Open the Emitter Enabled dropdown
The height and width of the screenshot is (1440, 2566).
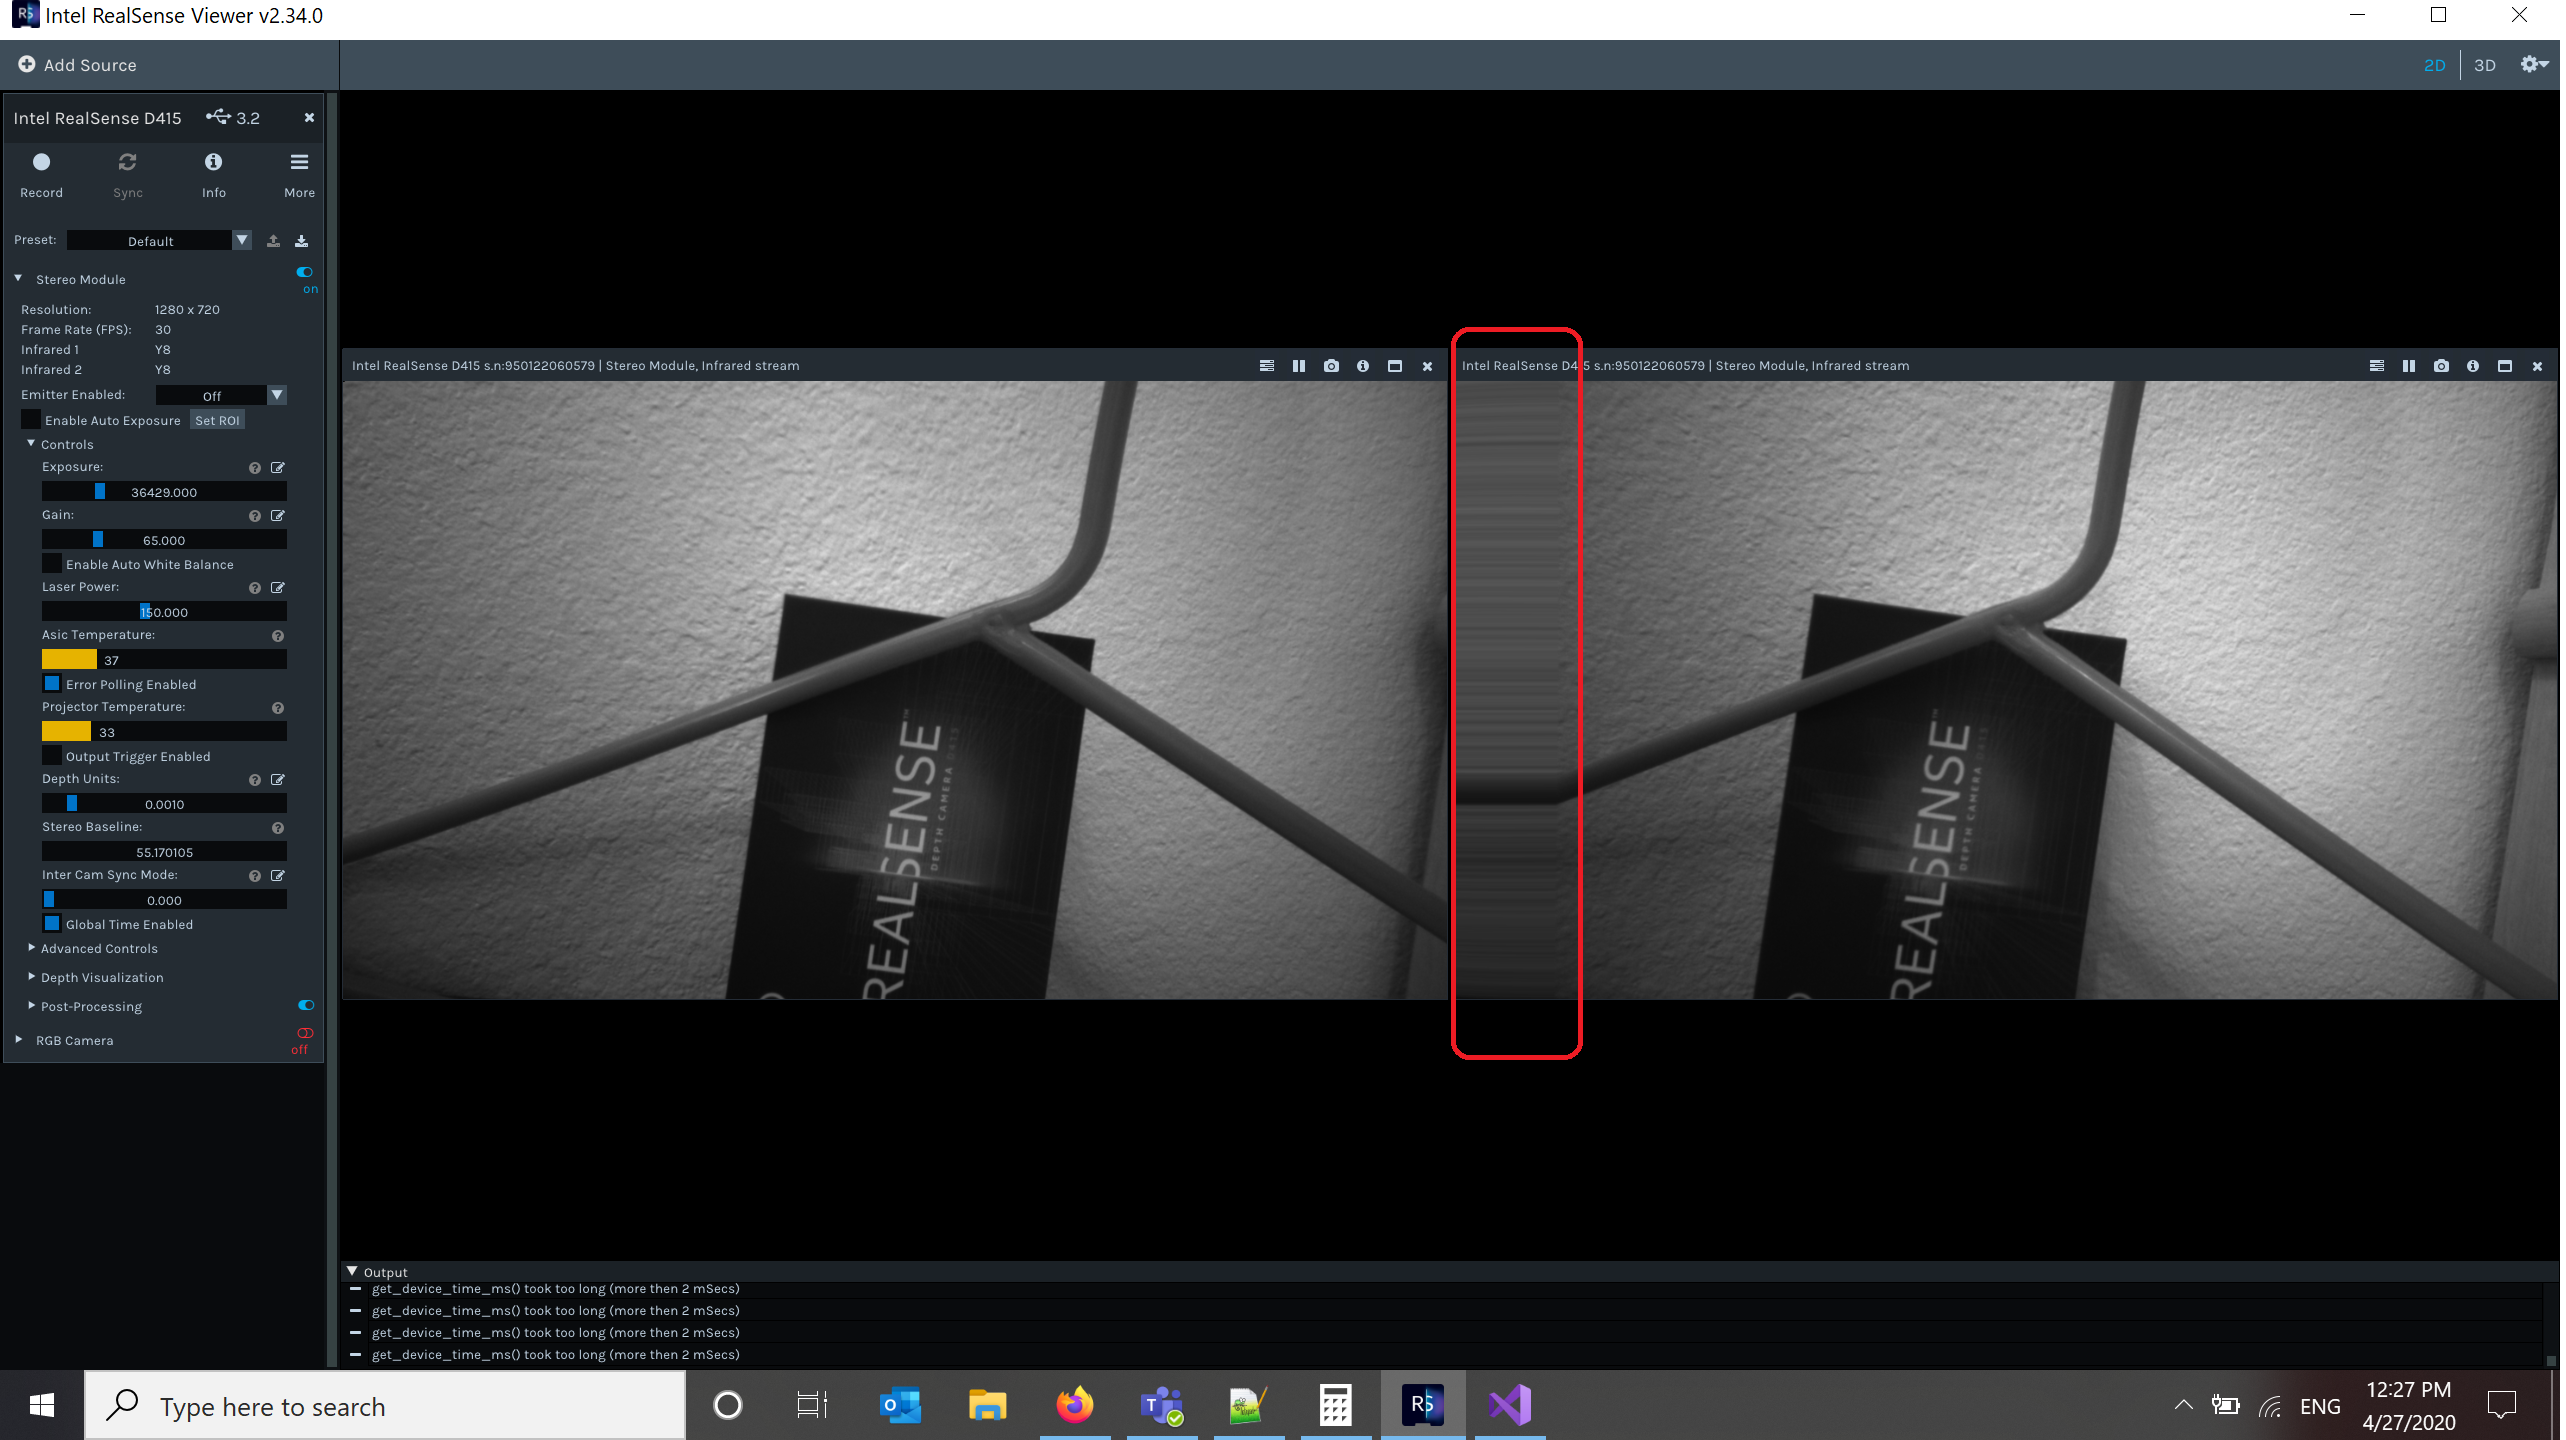click(277, 395)
